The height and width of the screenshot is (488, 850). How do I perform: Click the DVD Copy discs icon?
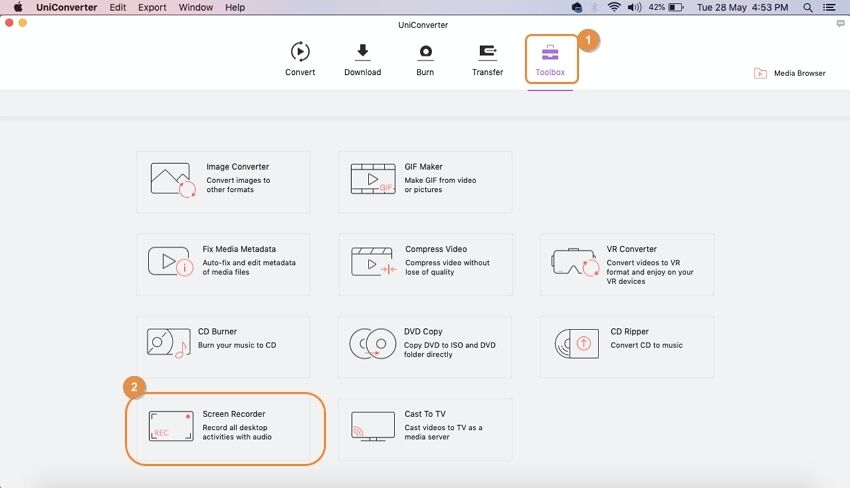point(372,344)
